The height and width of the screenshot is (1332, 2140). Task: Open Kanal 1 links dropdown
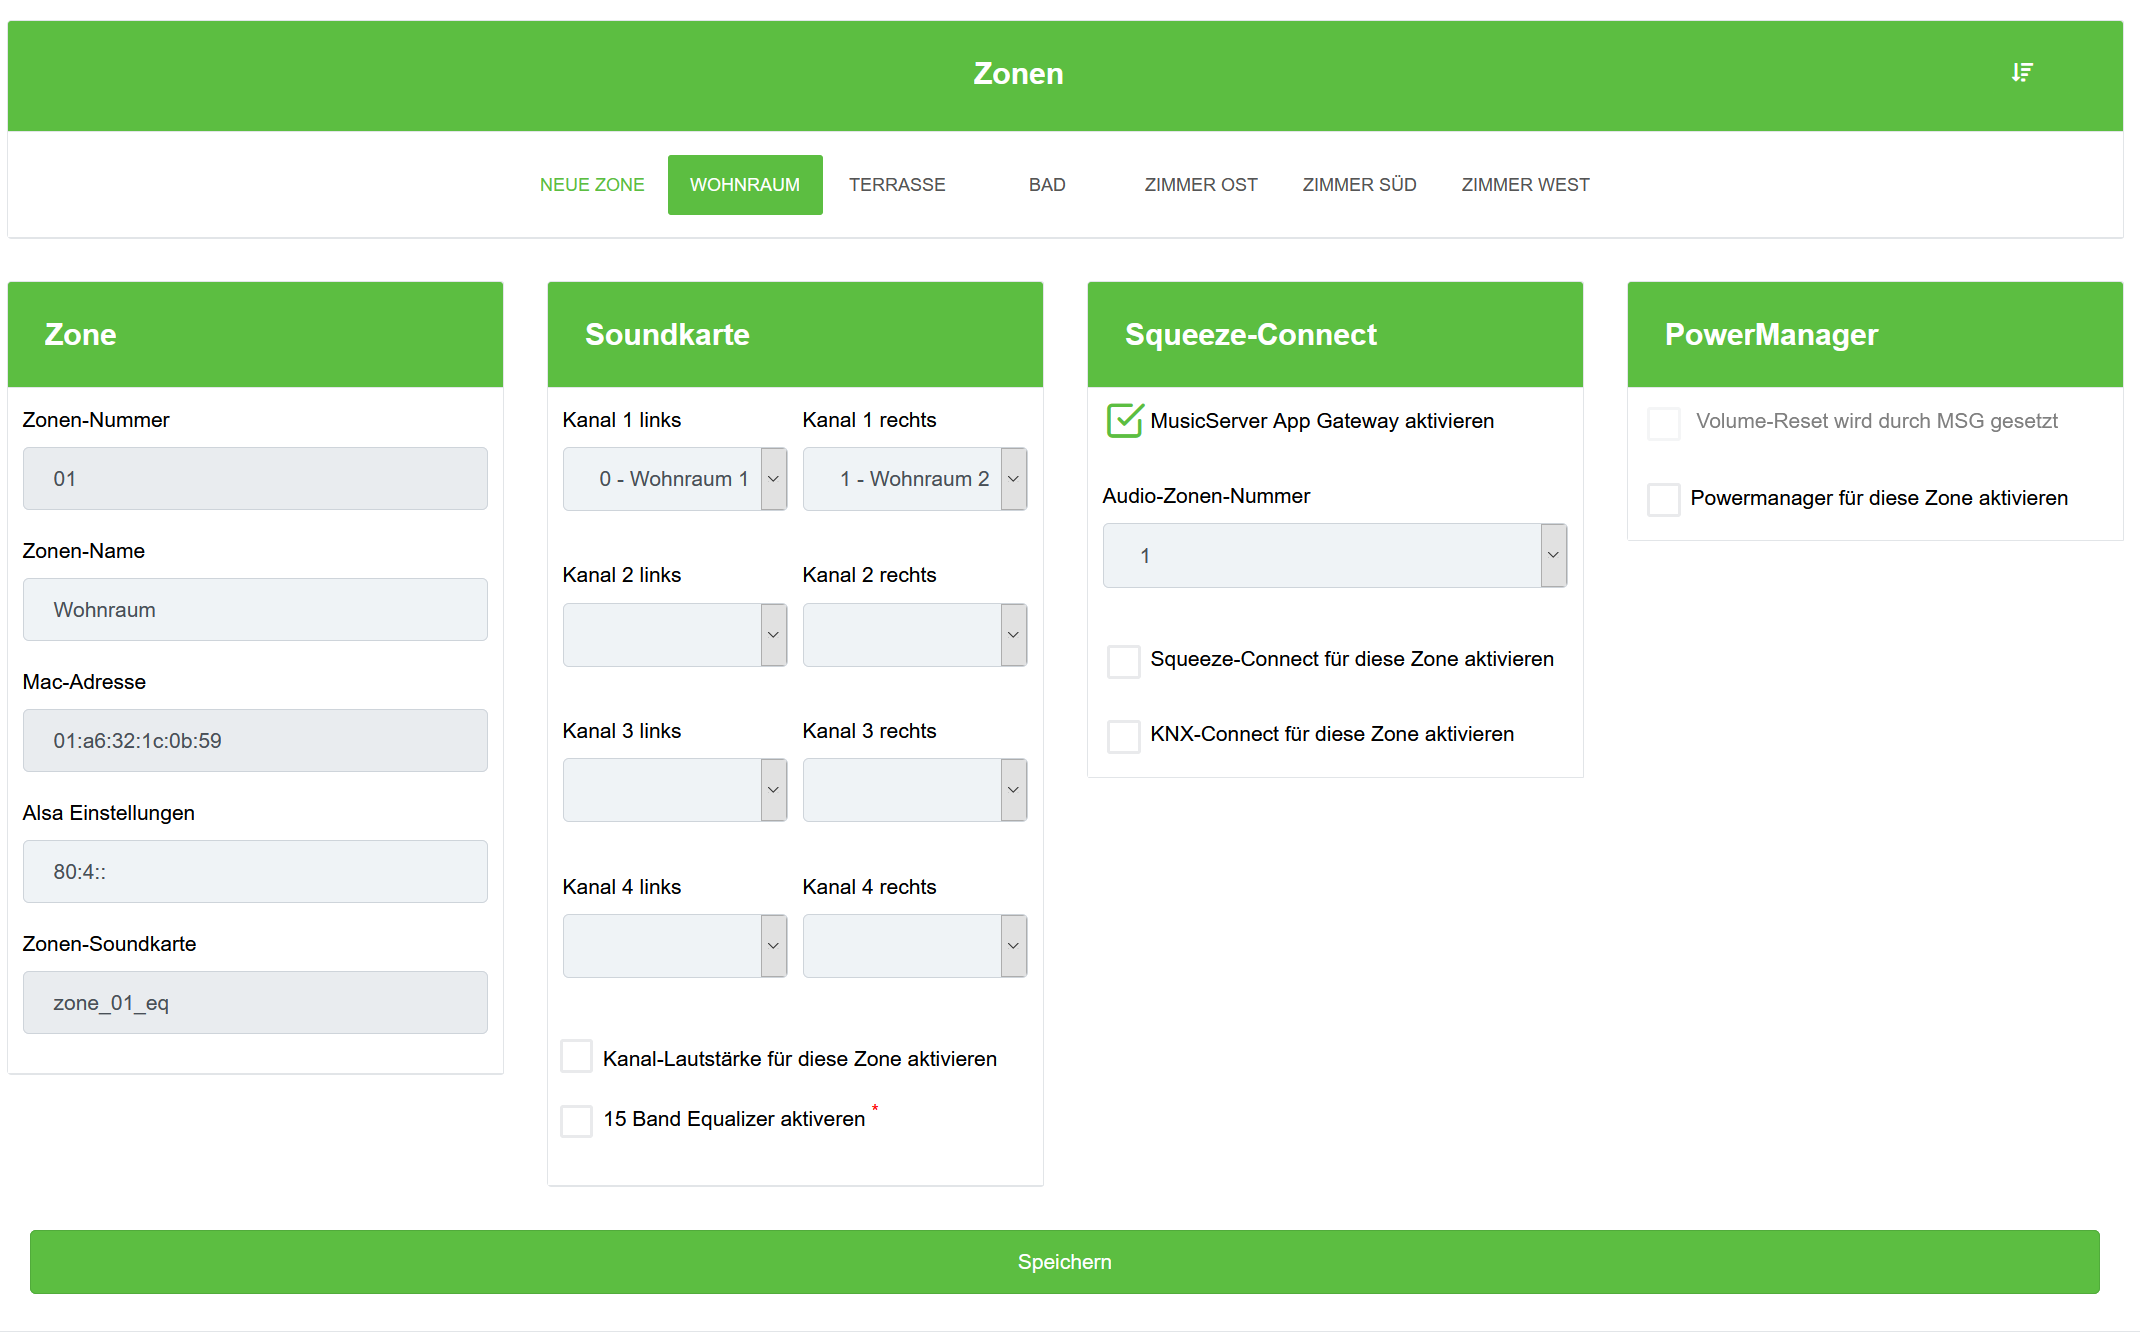(675, 479)
